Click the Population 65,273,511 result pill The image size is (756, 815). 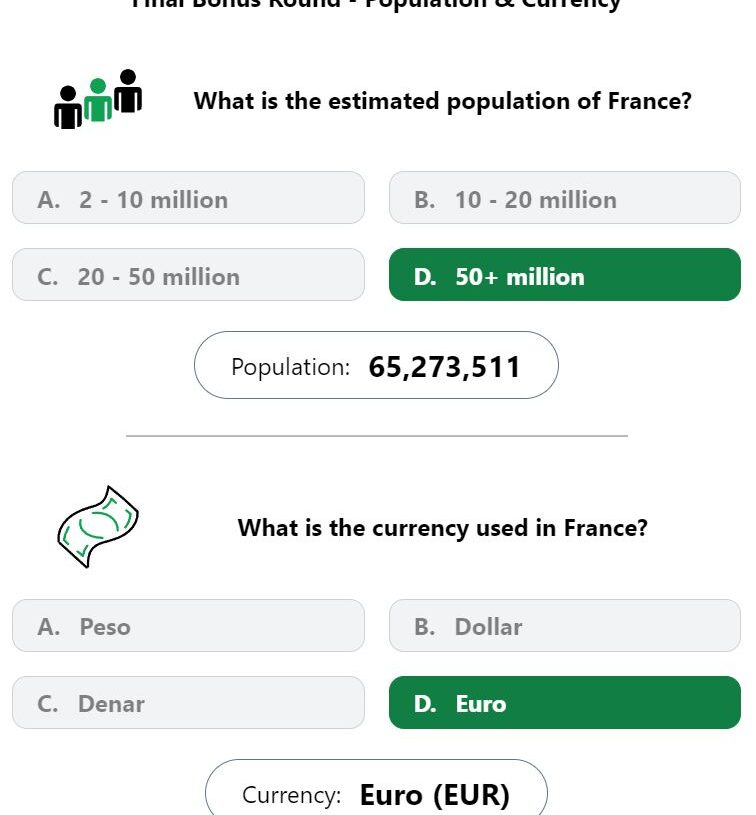(376, 365)
